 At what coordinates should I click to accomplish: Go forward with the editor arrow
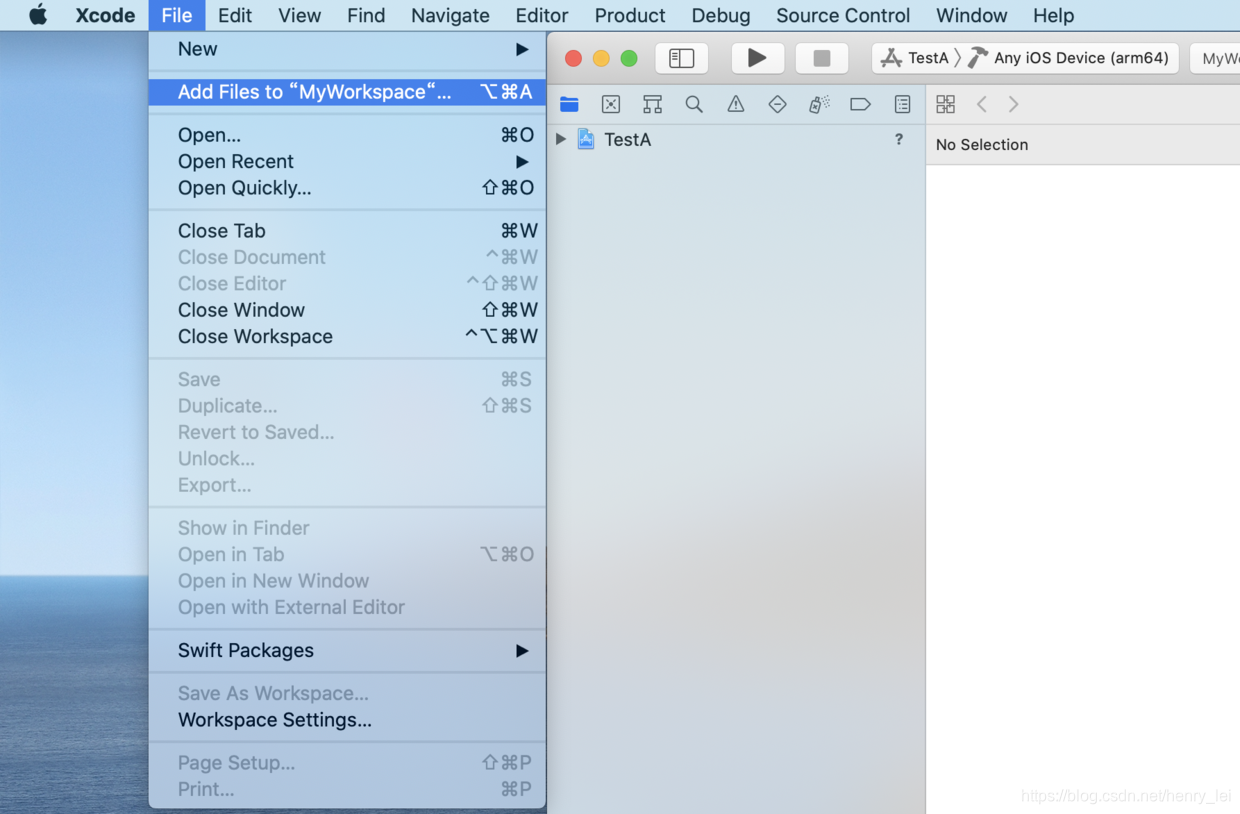click(1014, 104)
